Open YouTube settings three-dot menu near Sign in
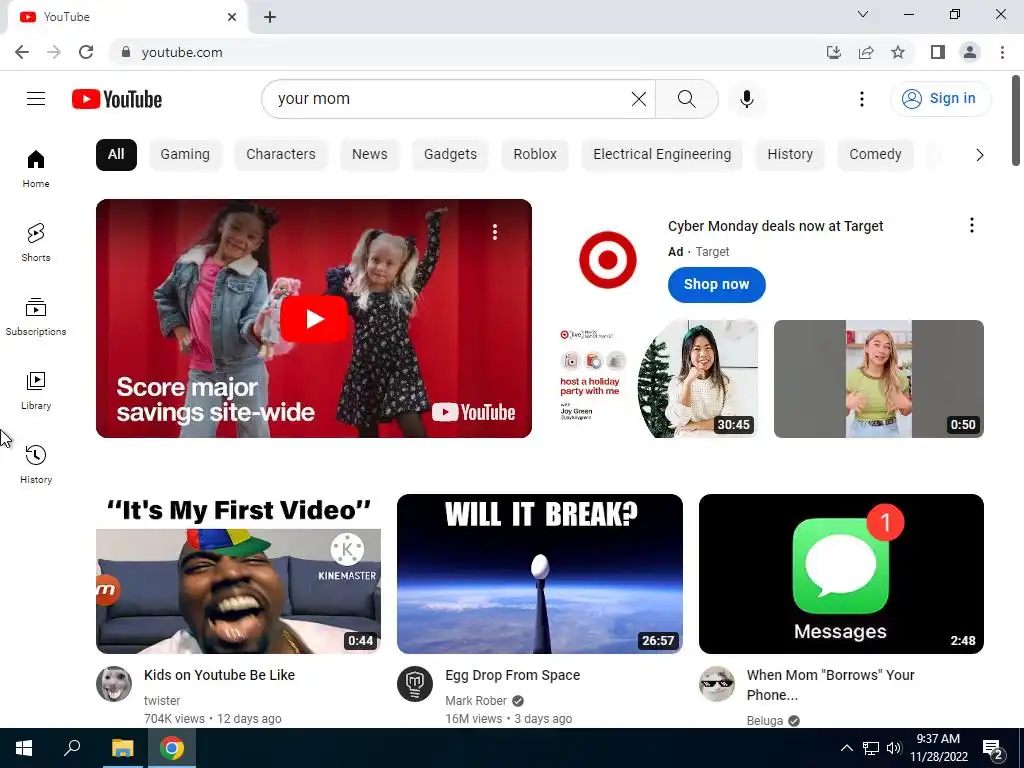 [861, 99]
